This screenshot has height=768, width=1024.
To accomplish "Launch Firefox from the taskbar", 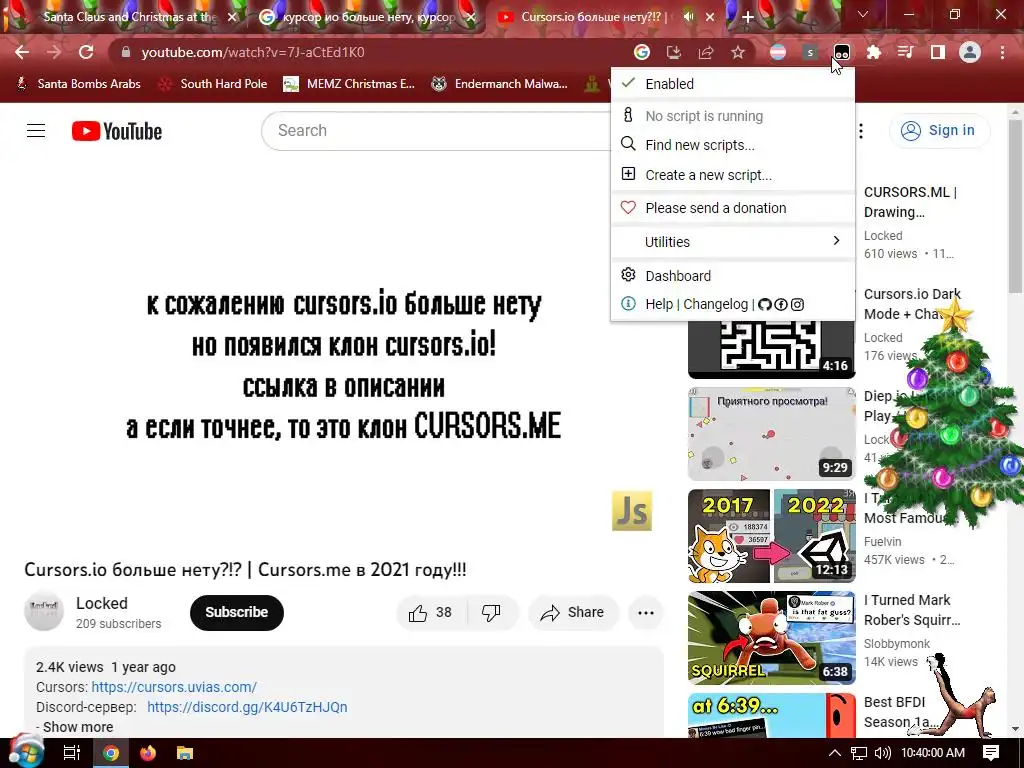I will [148, 753].
